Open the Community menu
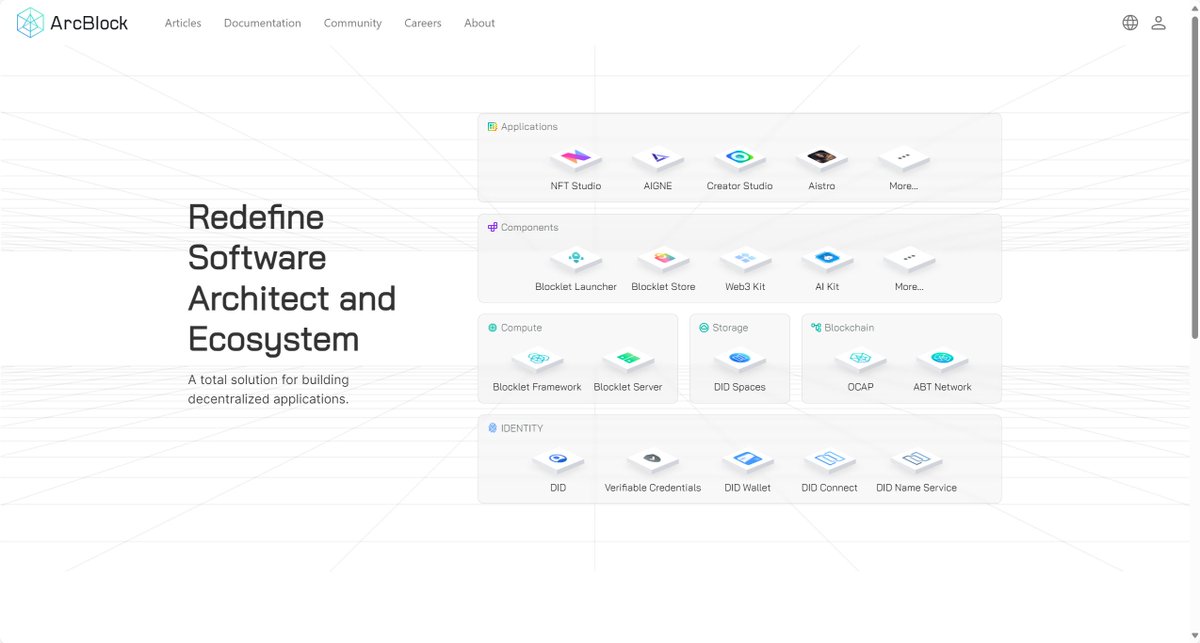The image size is (1200, 643). pos(353,23)
